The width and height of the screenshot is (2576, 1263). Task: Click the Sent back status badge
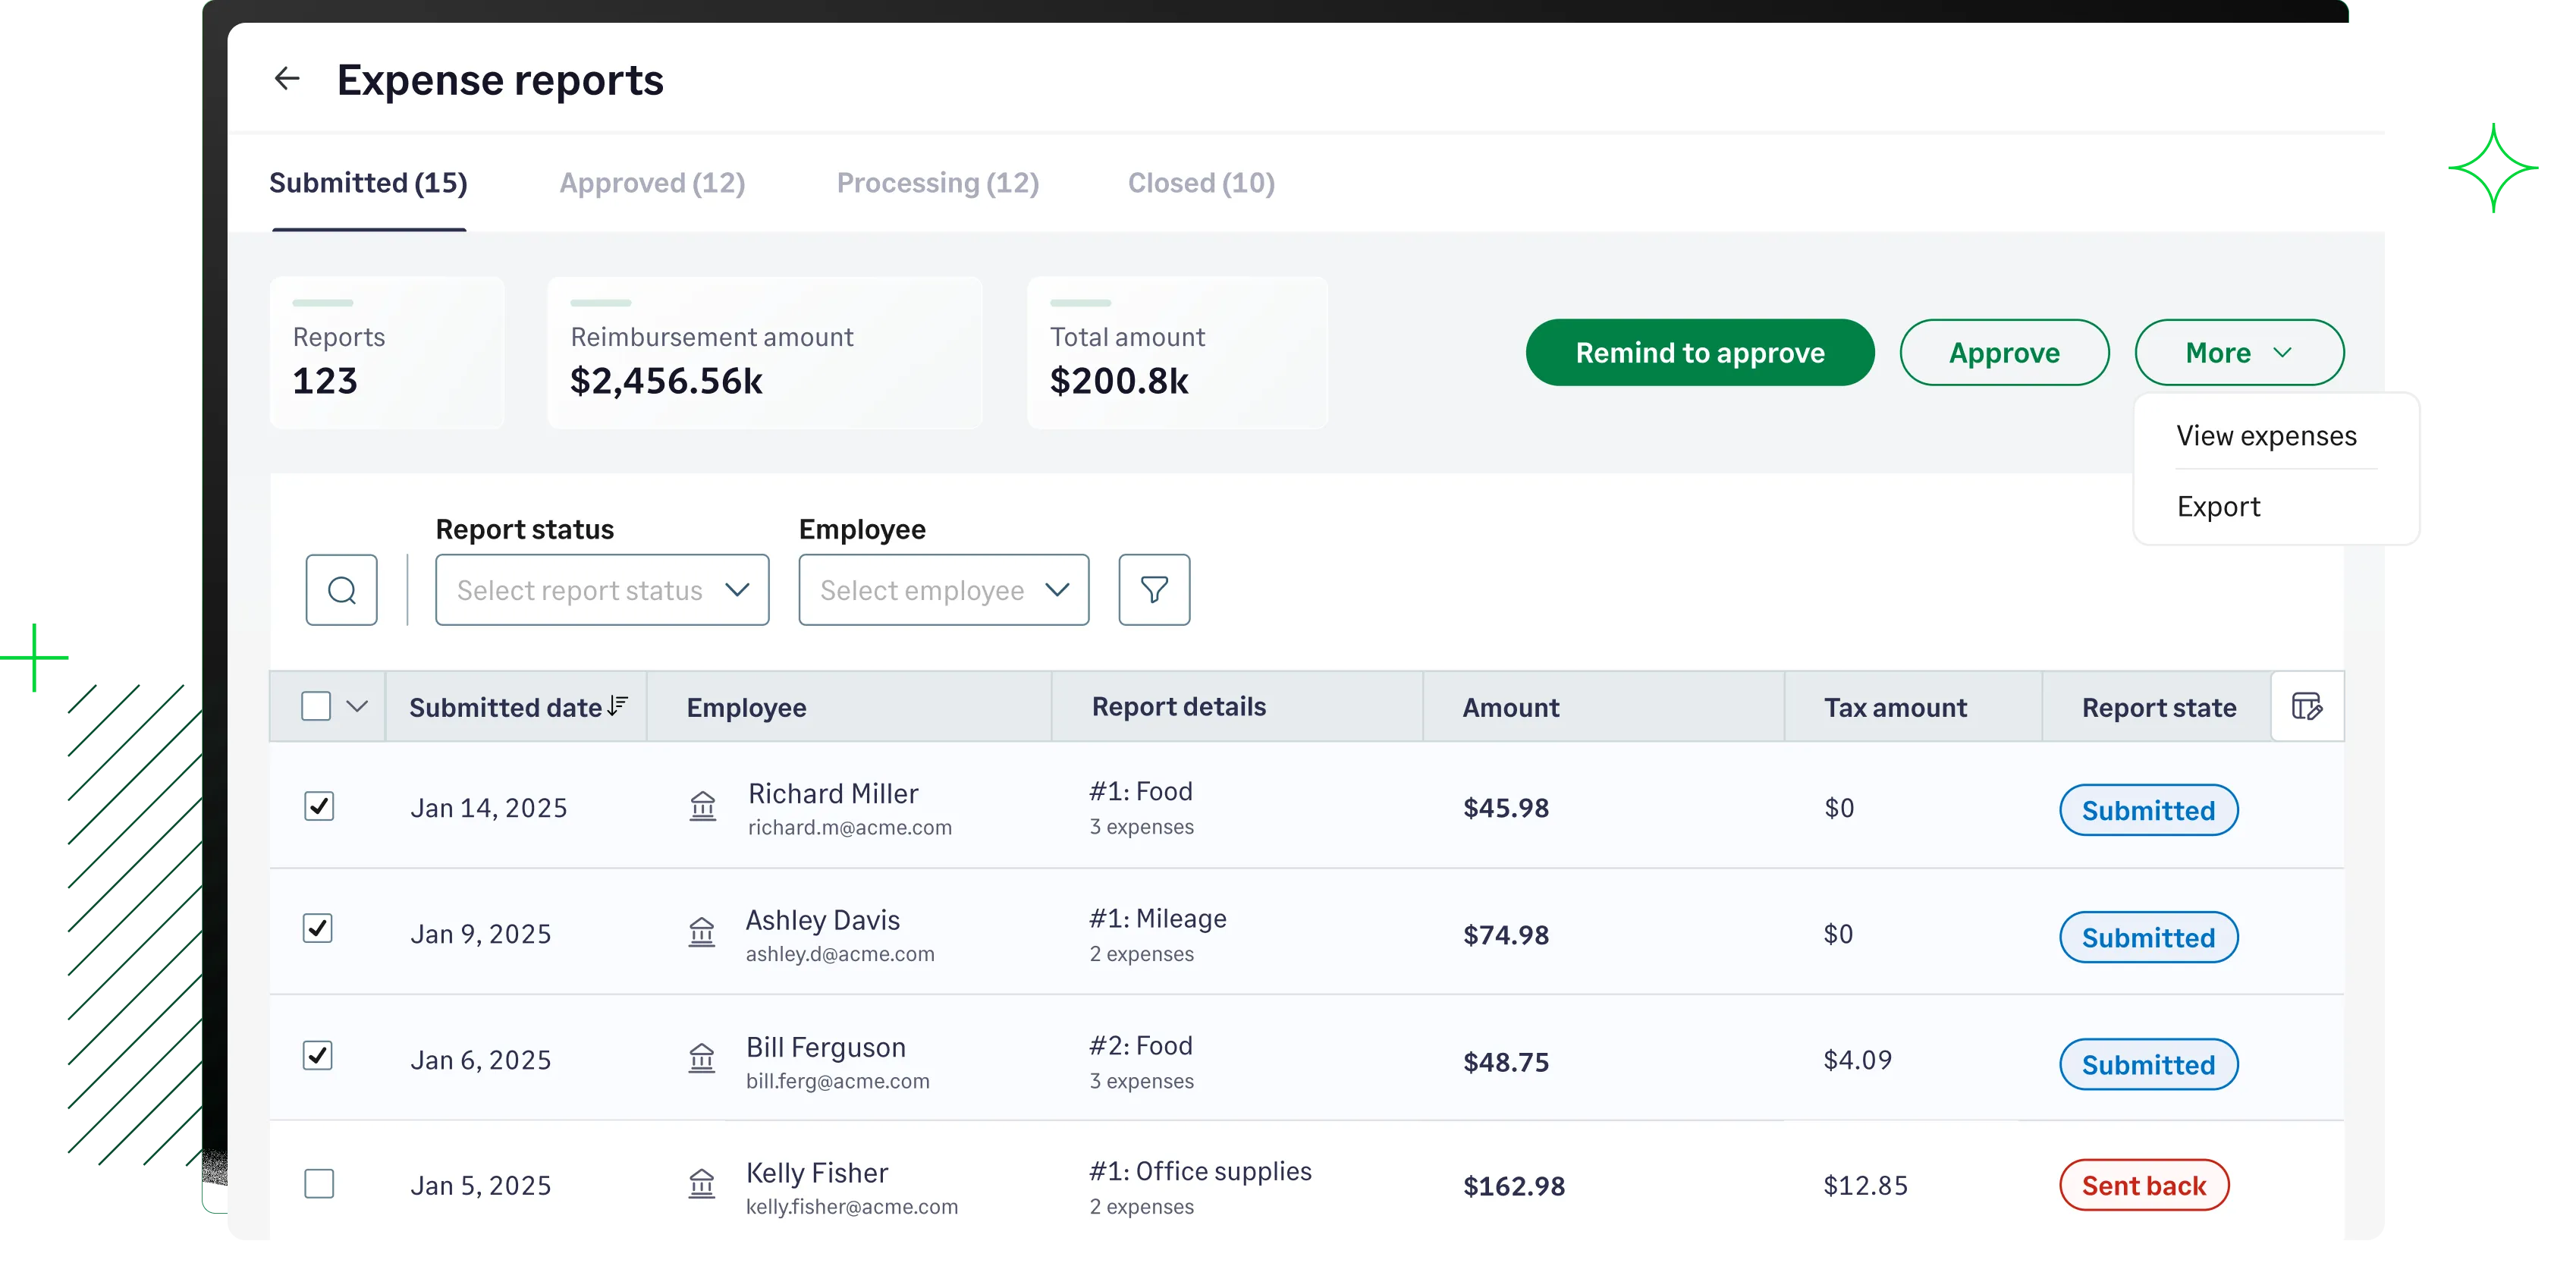point(2144,1185)
